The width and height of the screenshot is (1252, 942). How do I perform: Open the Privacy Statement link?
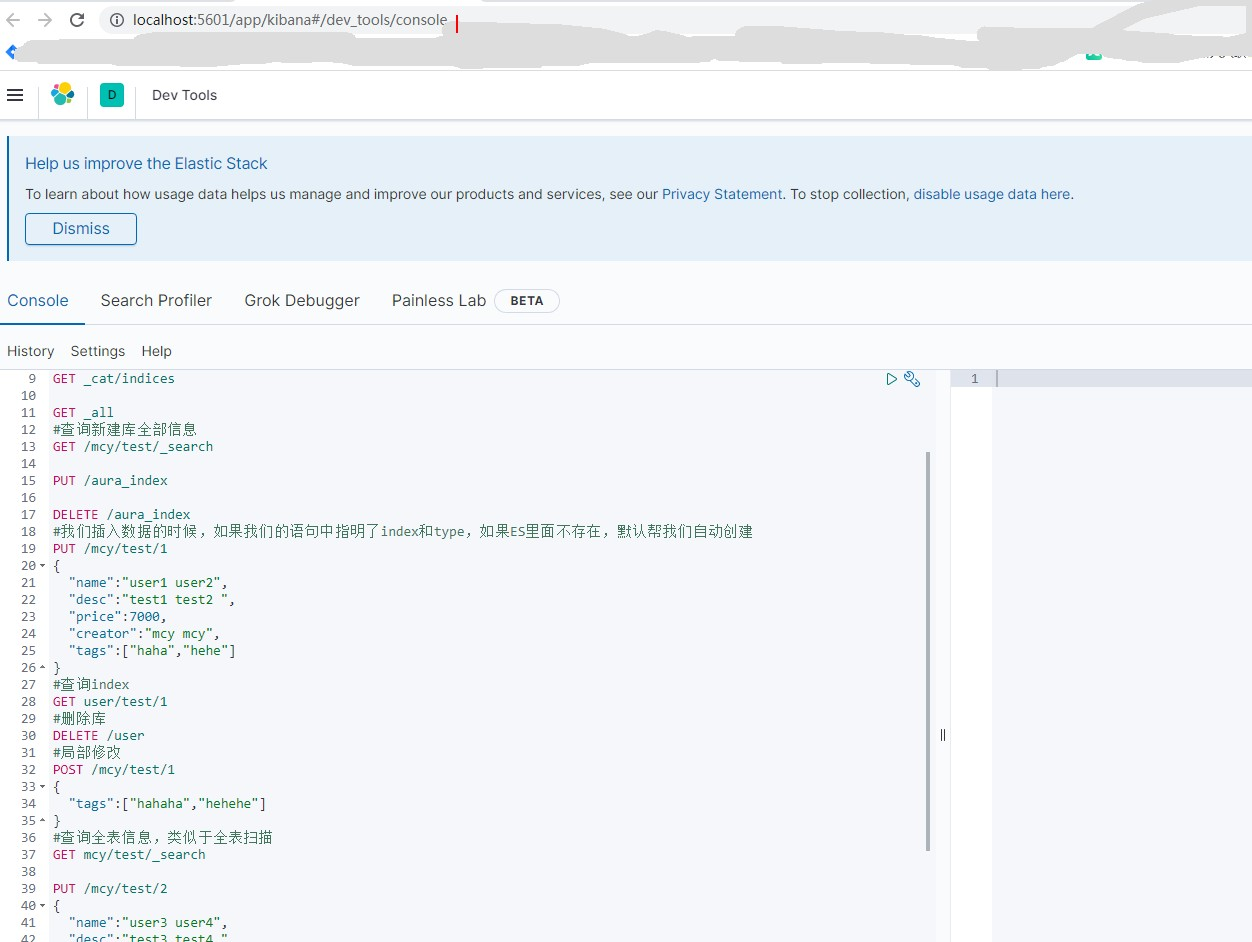click(x=722, y=194)
